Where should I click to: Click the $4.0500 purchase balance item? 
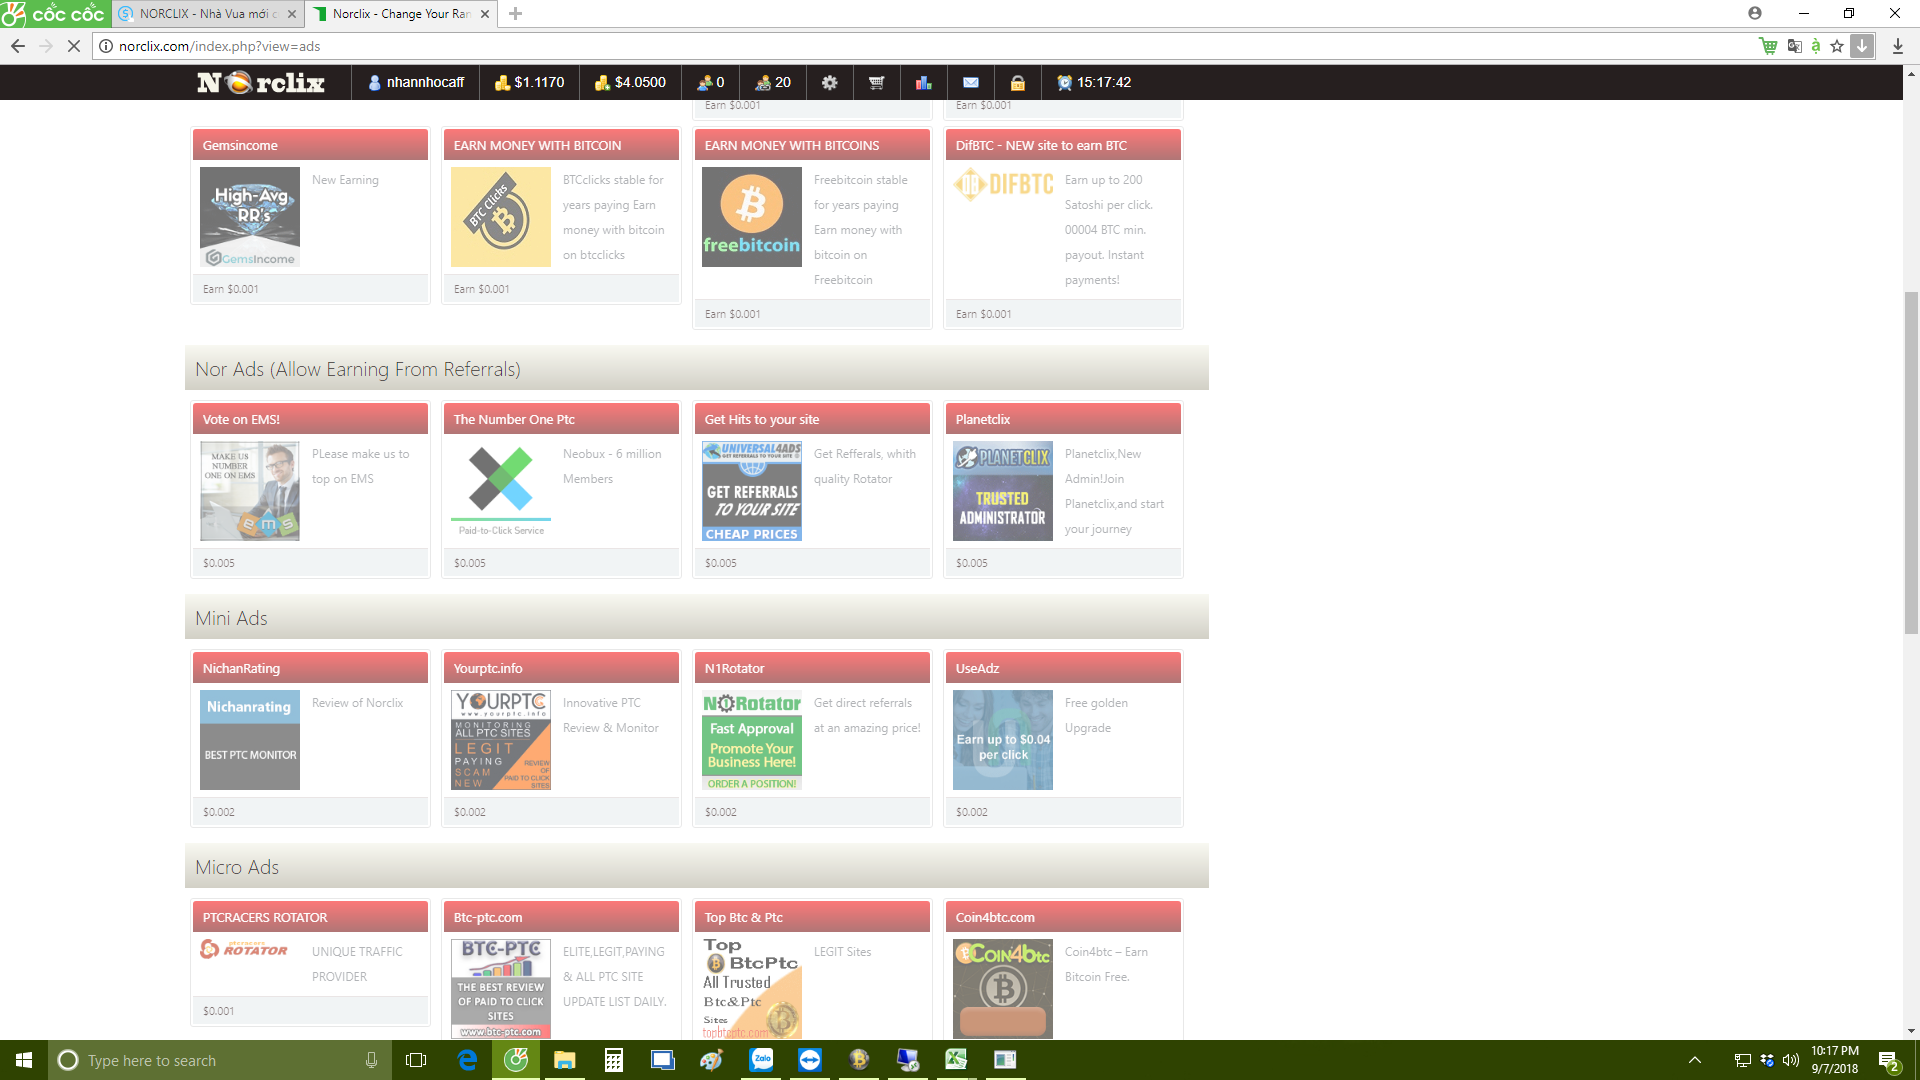630,83
